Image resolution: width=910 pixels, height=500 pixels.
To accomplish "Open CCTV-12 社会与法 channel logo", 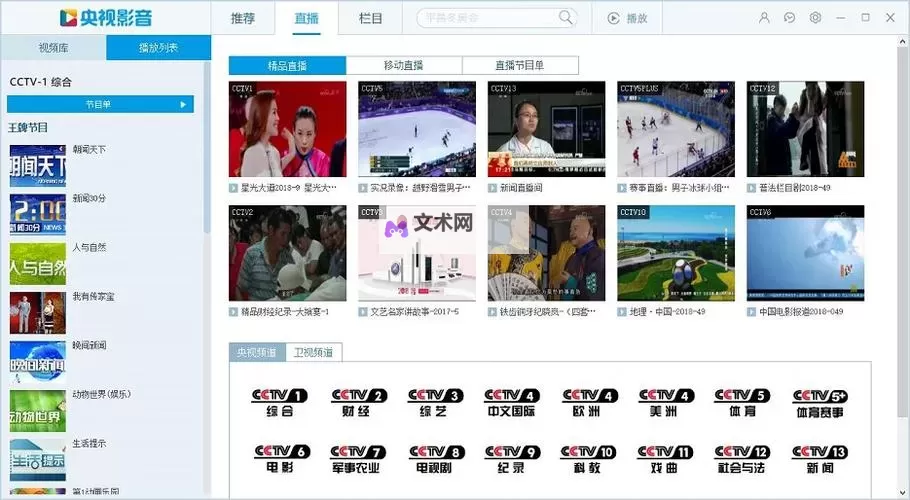I will 742,459.
